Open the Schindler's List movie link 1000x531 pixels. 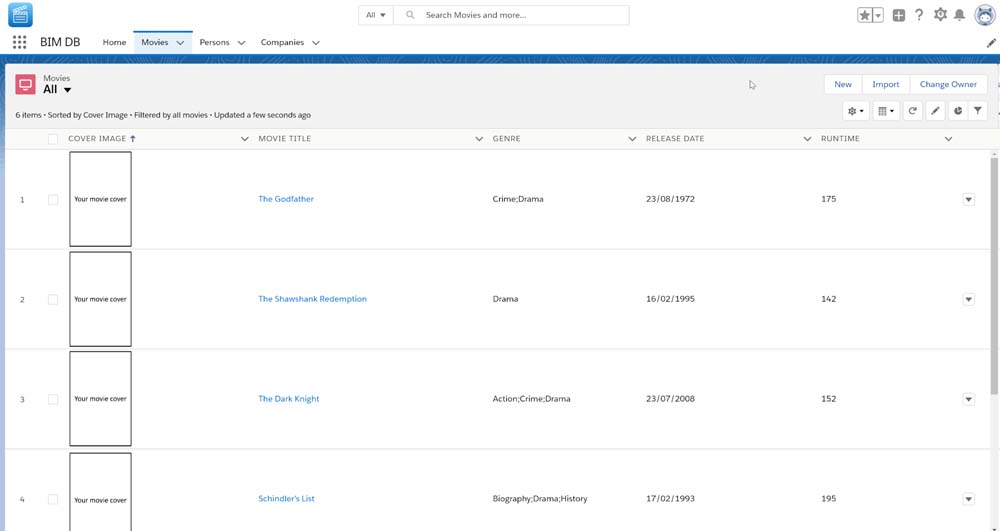(286, 498)
